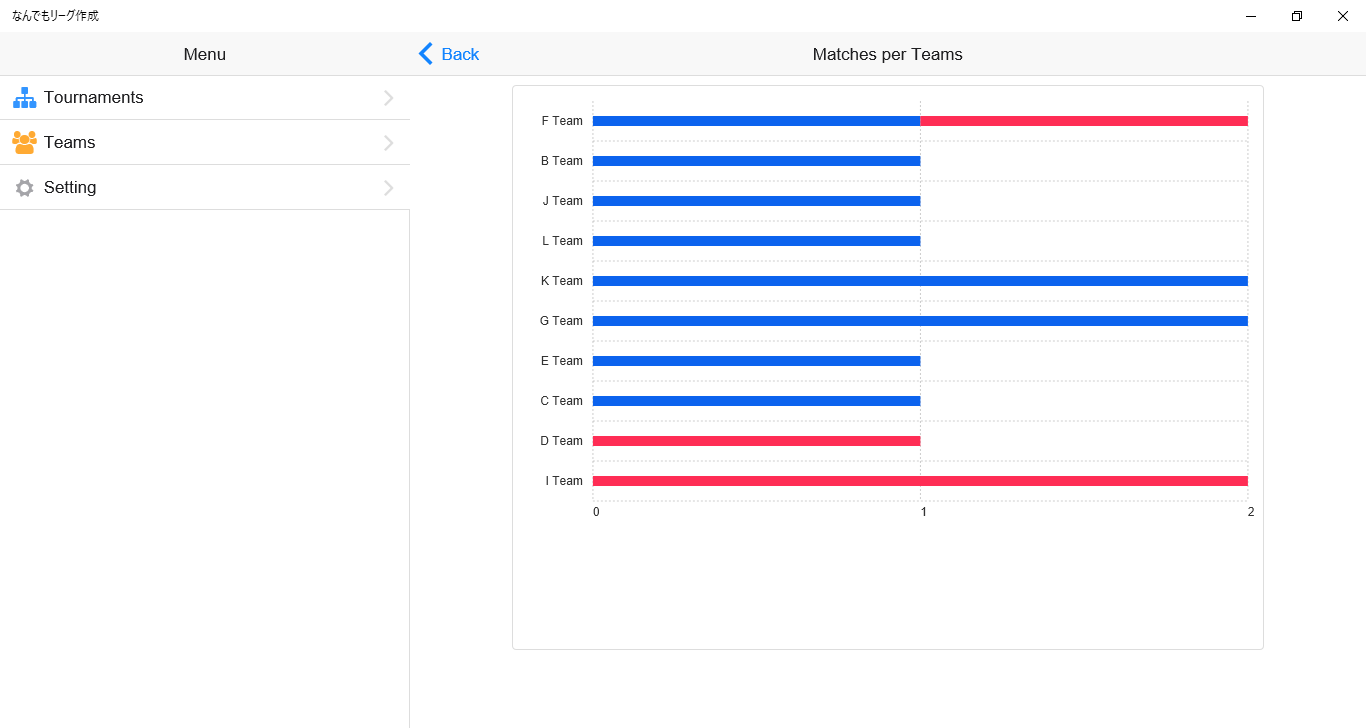Click the orange Teams people icon
This screenshot has height=728, width=1366.
click(x=25, y=142)
